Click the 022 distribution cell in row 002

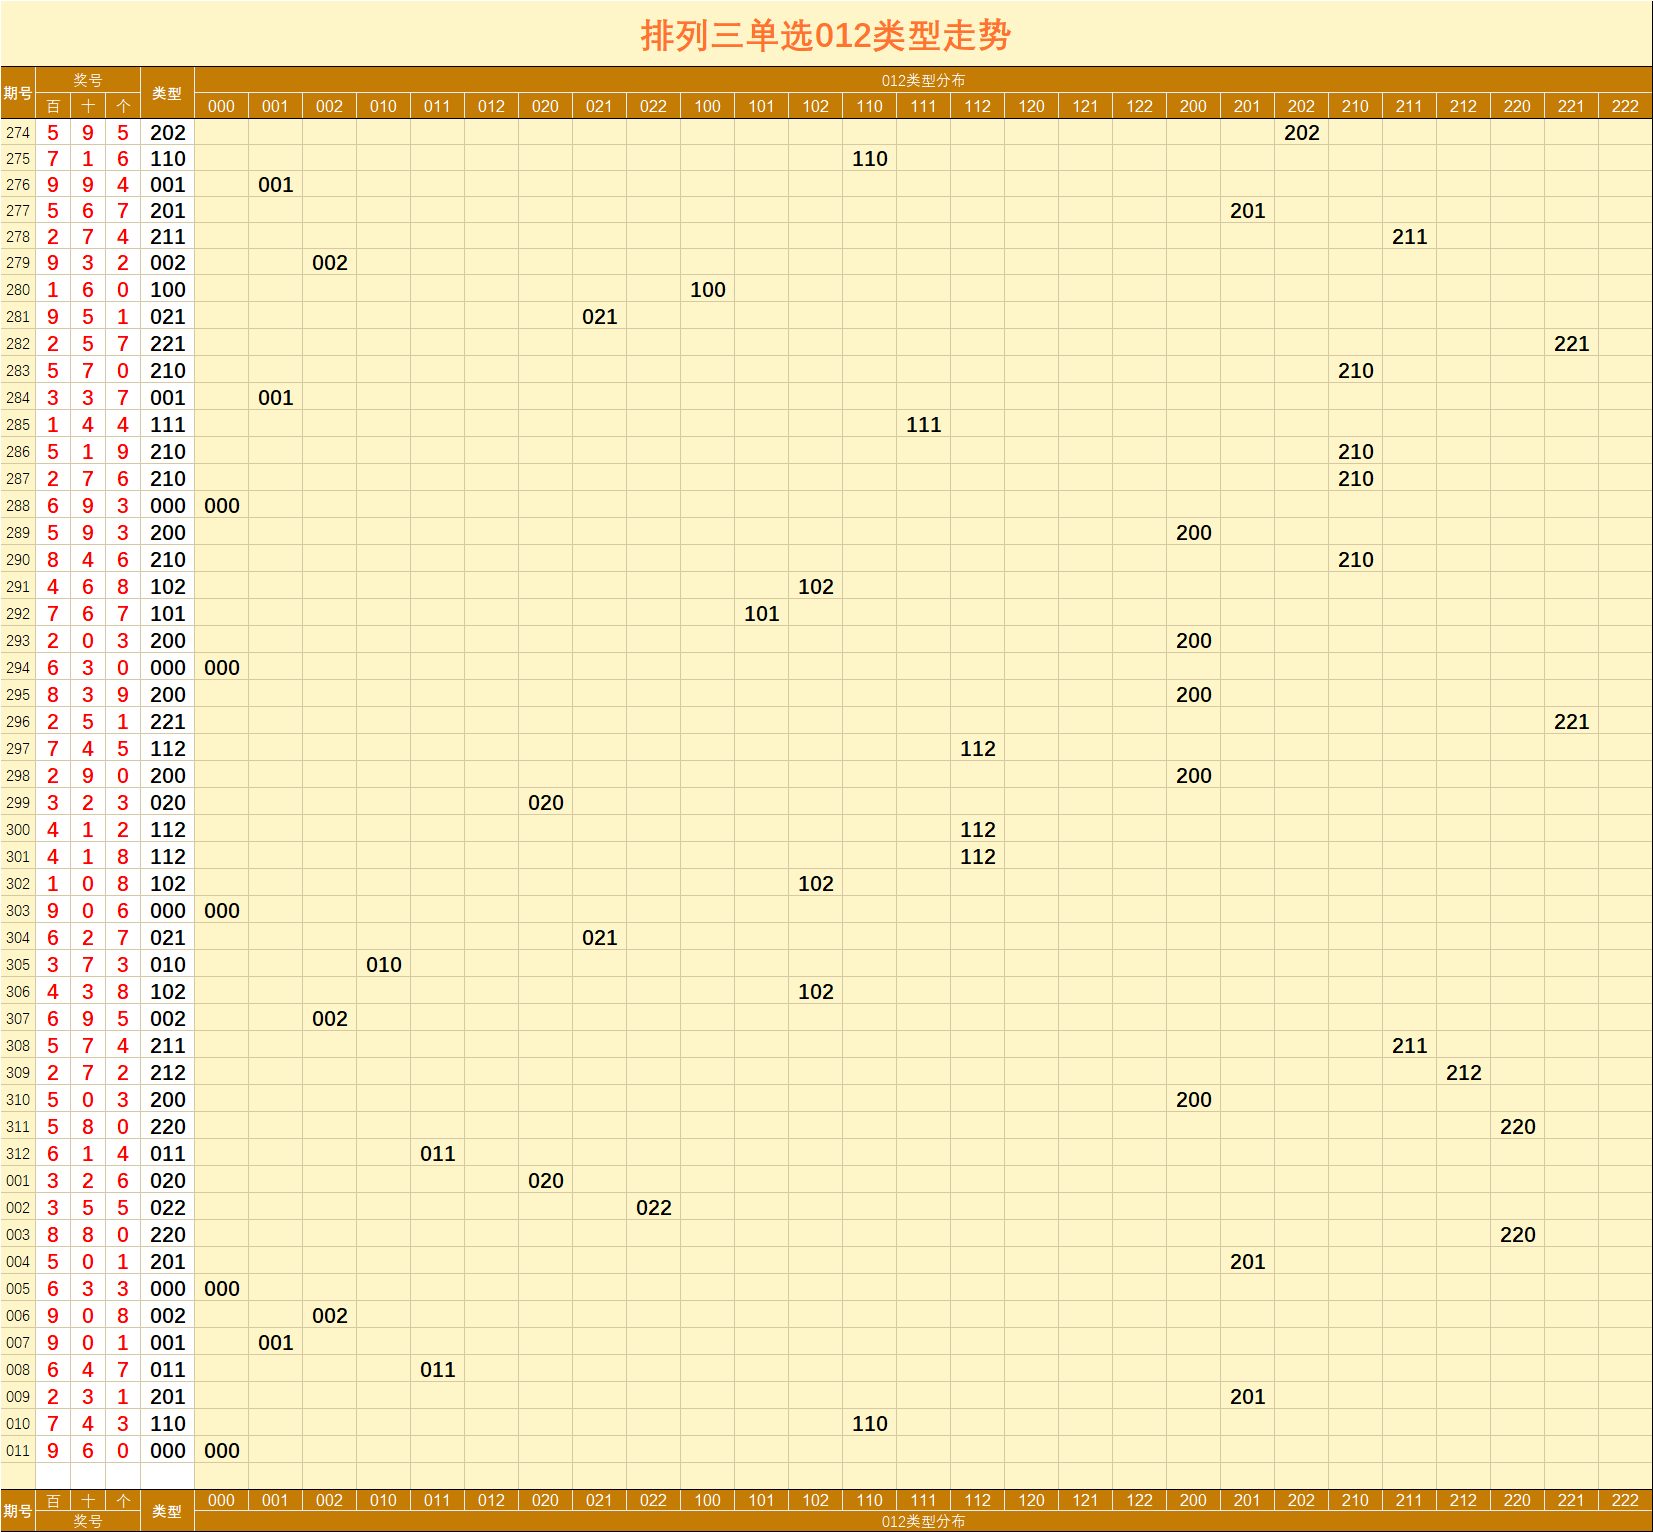click(x=653, y=1207)
